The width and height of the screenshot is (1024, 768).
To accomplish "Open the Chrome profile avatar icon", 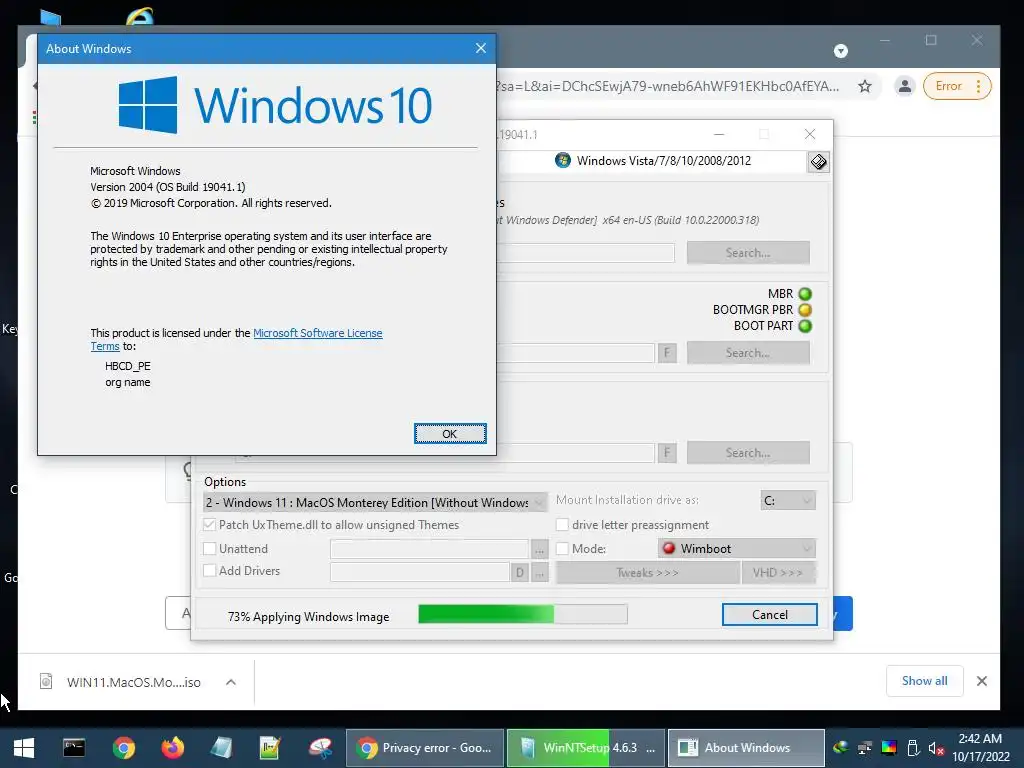I will tap(904, 86).
